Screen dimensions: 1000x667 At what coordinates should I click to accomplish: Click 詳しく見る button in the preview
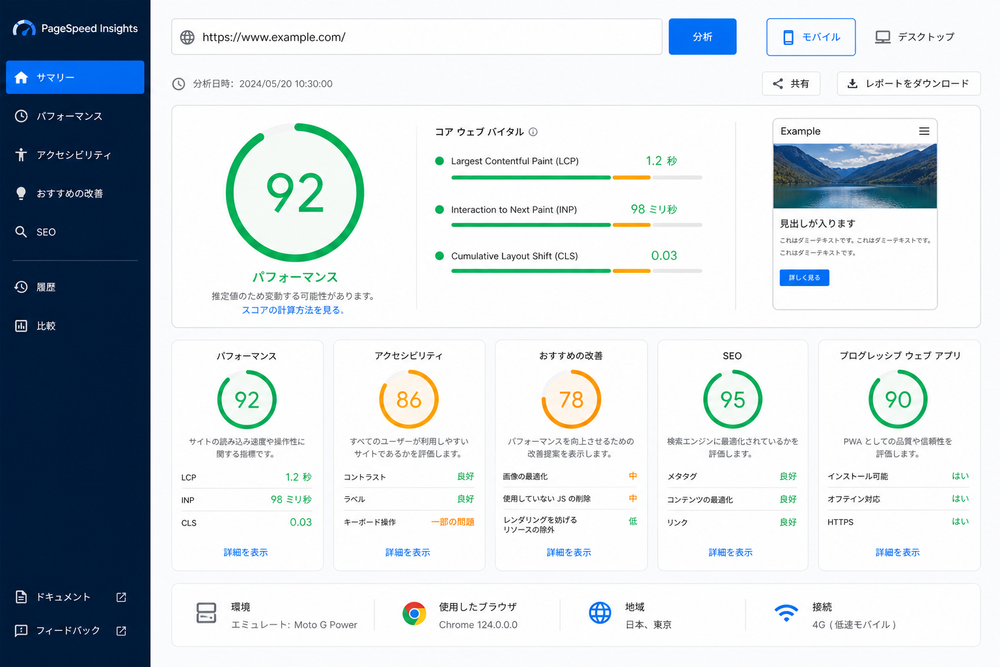click(804, 277)
